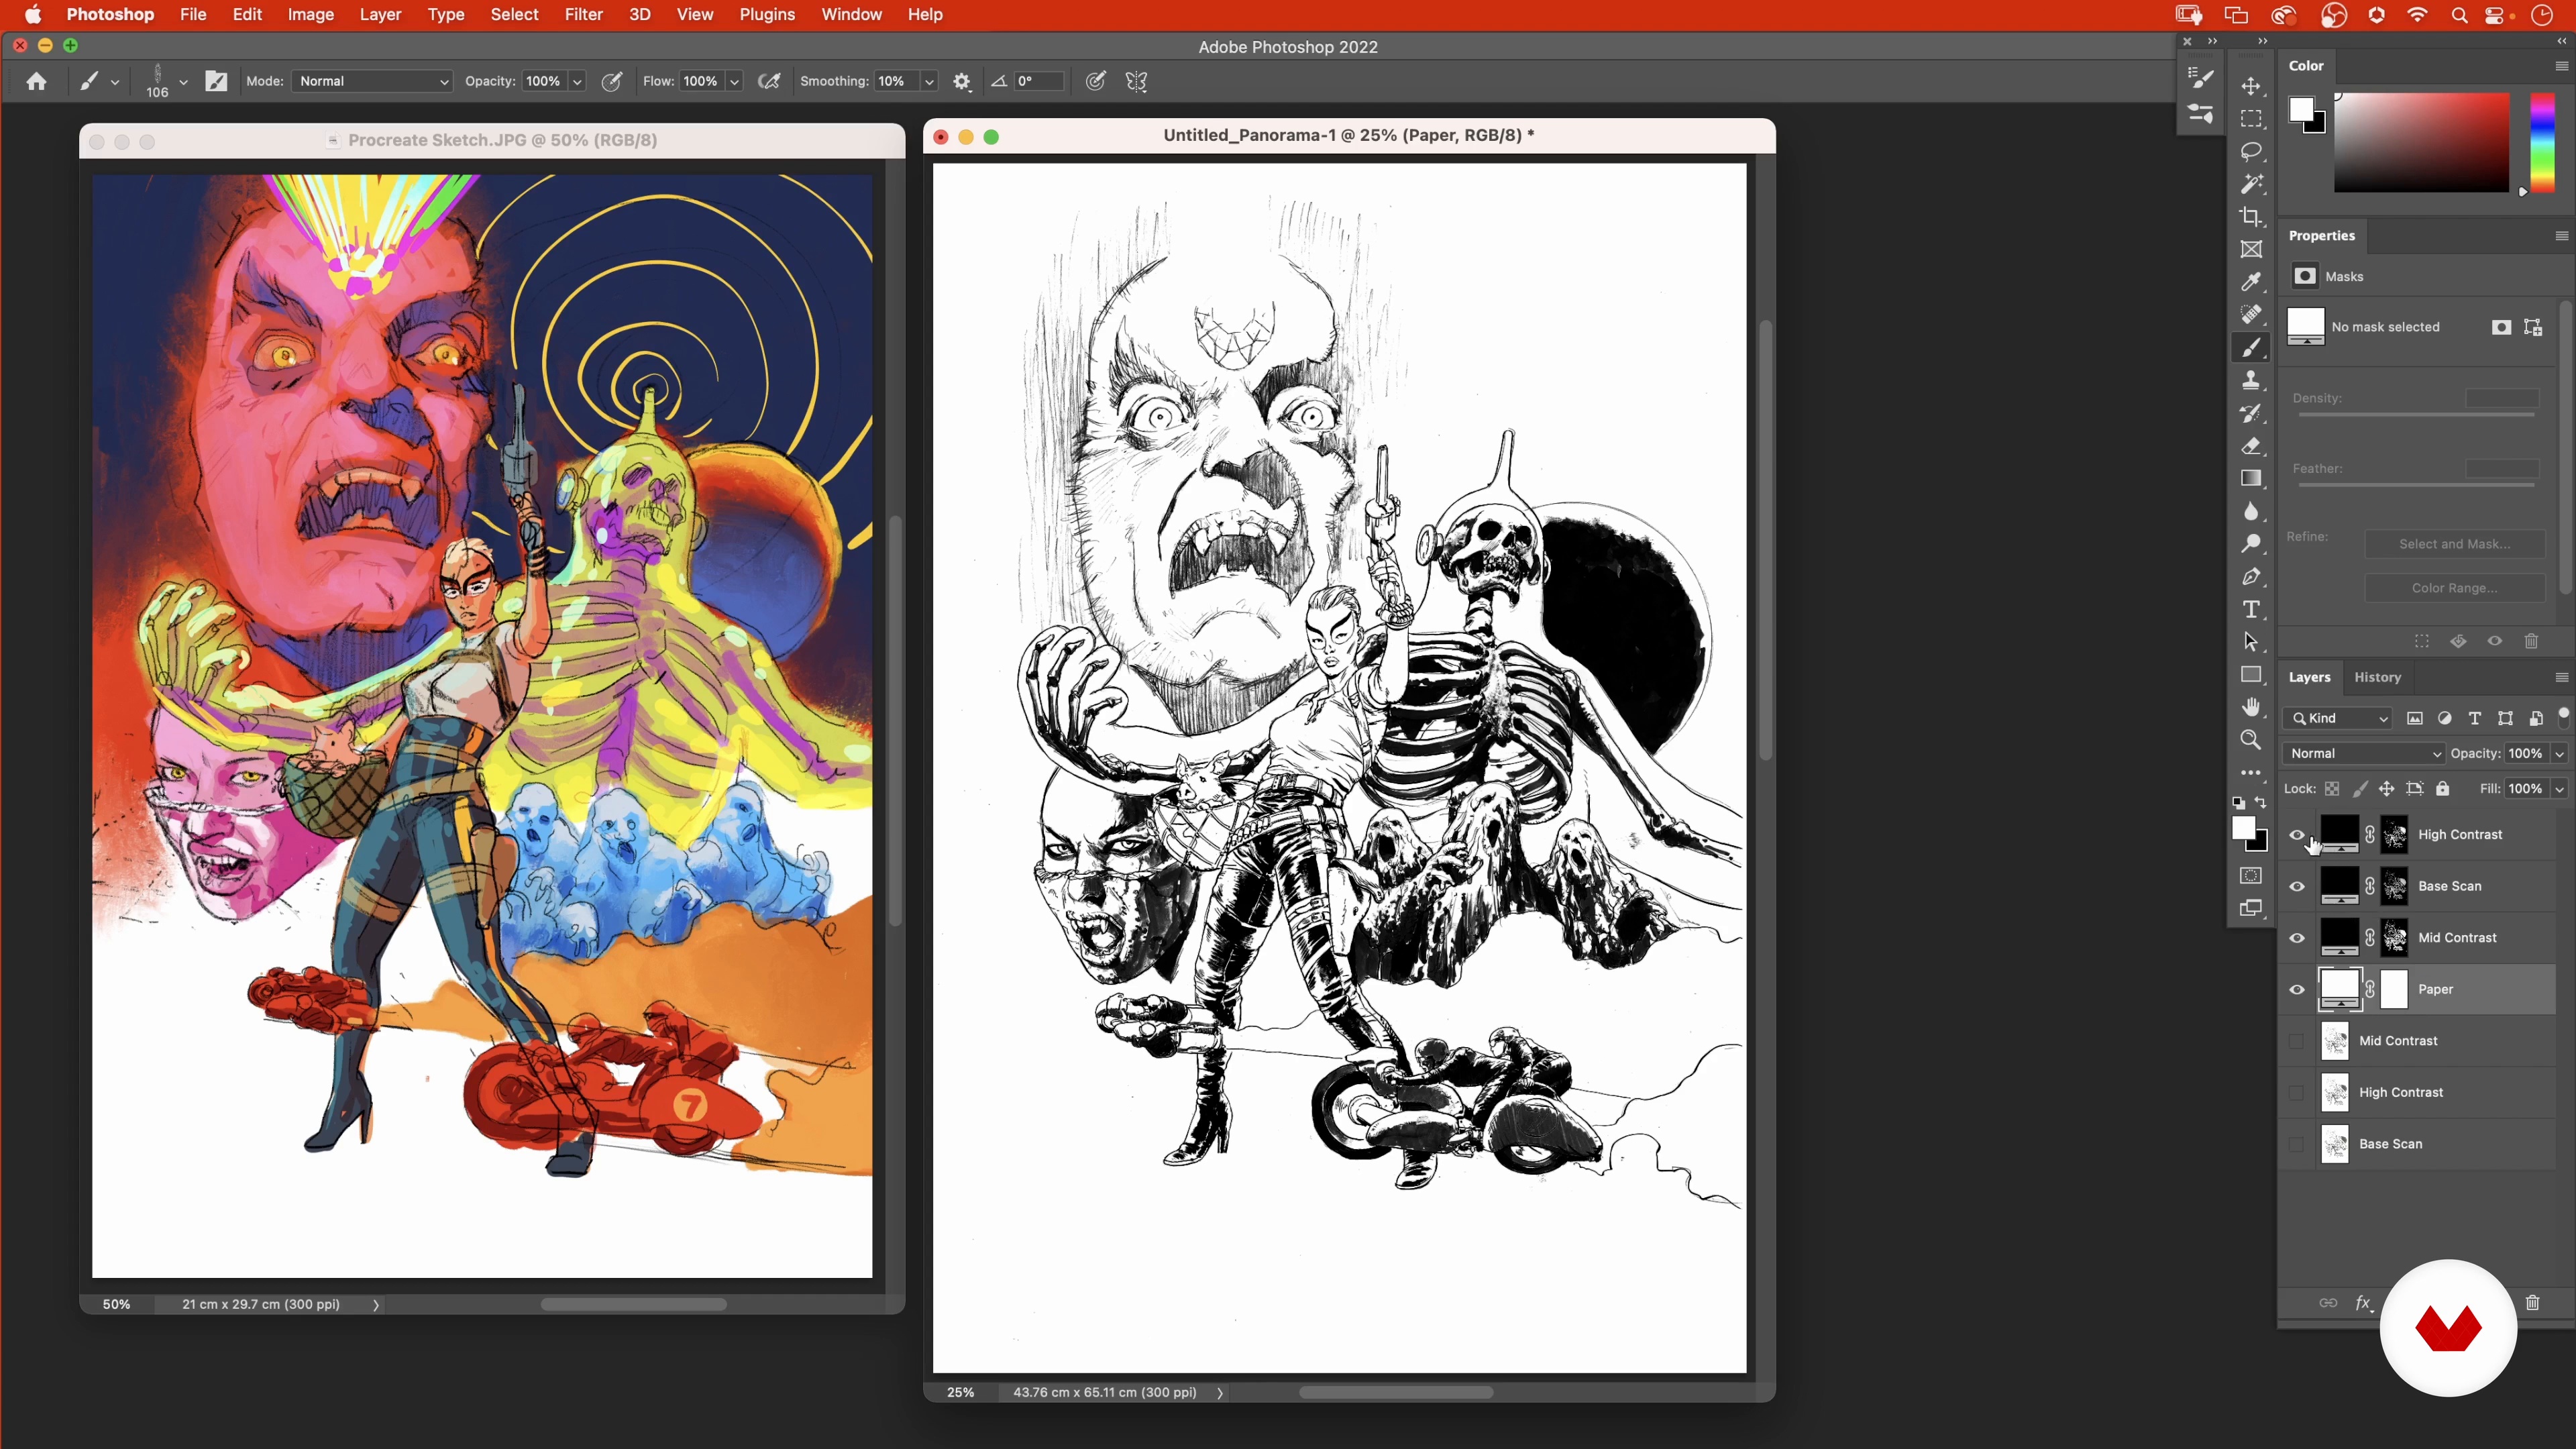This screenshot has height=1449, width=2576.
Task: Show the hidden Base Scan image layer
Action: pos(2297,1144)
